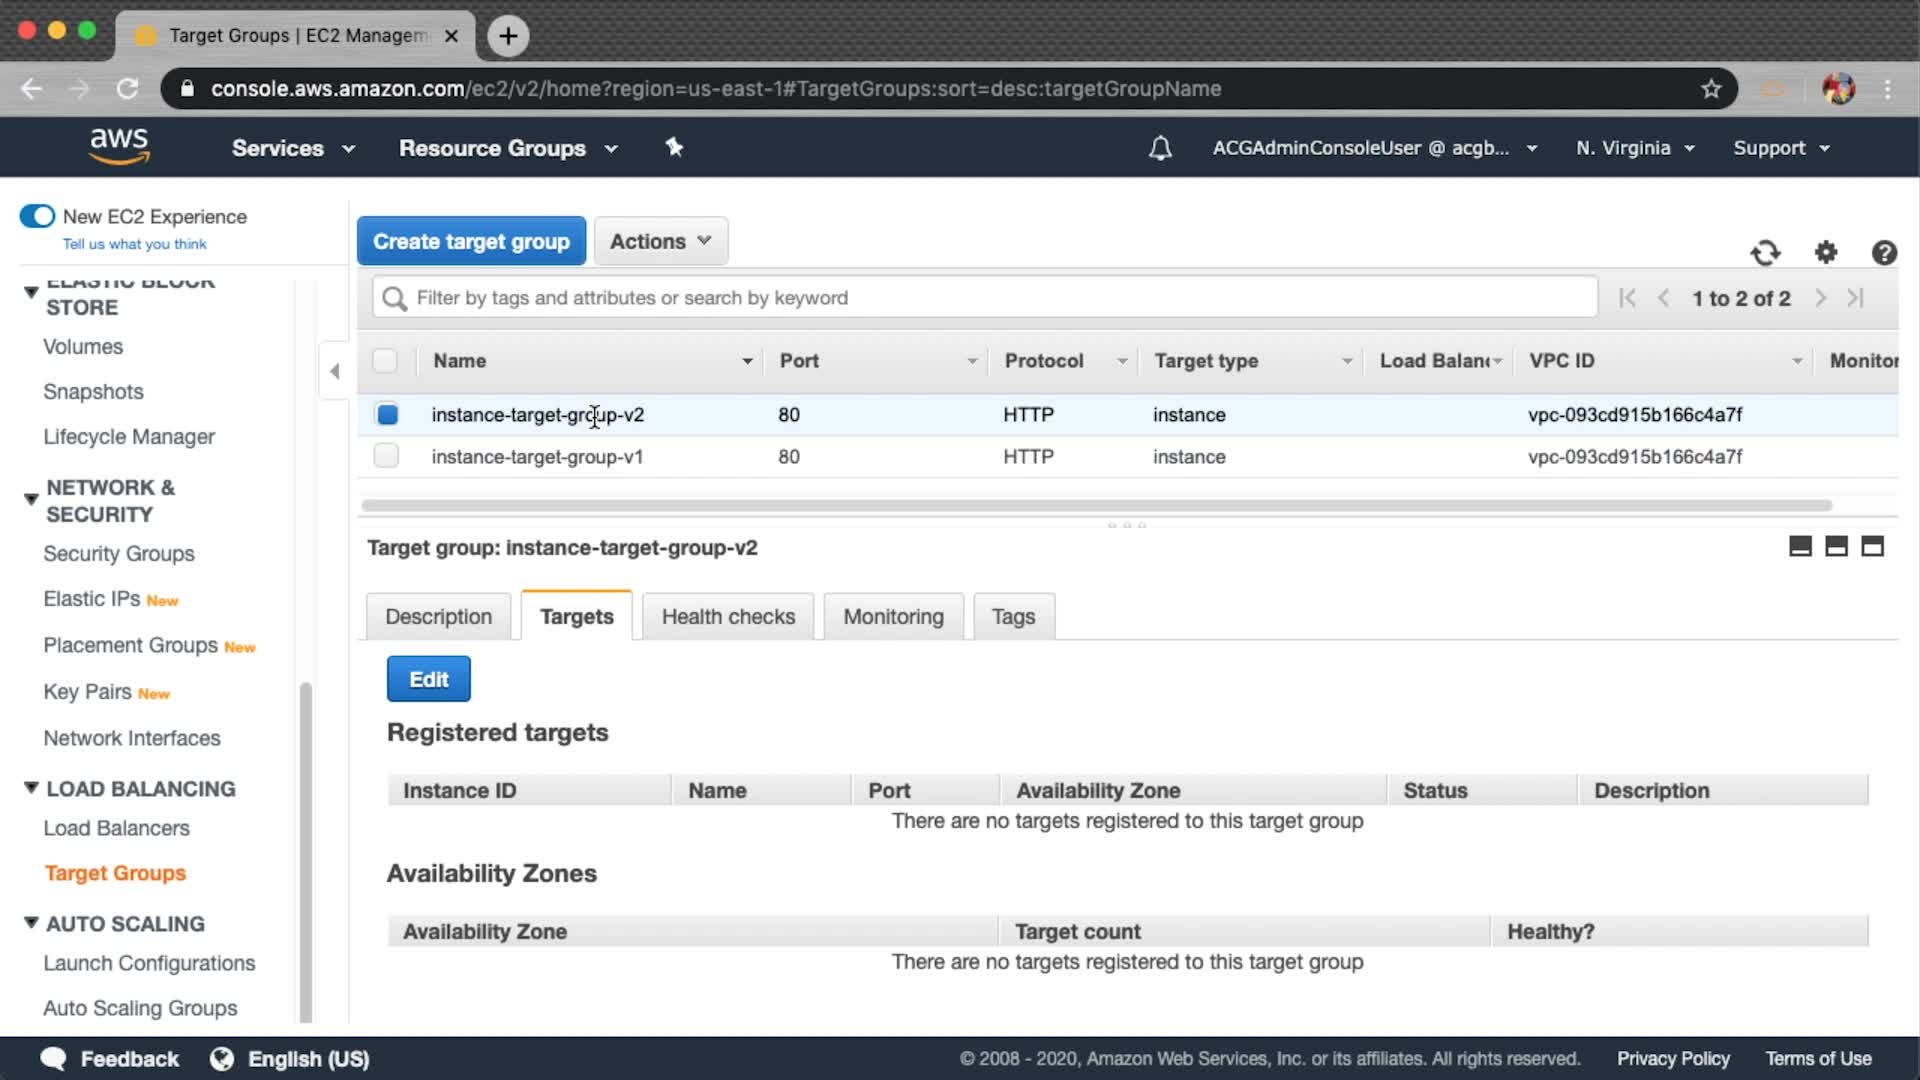Click Create target group button
Screen dimensions: 1920x1080
pyautogui.click(x=471, y=241)
